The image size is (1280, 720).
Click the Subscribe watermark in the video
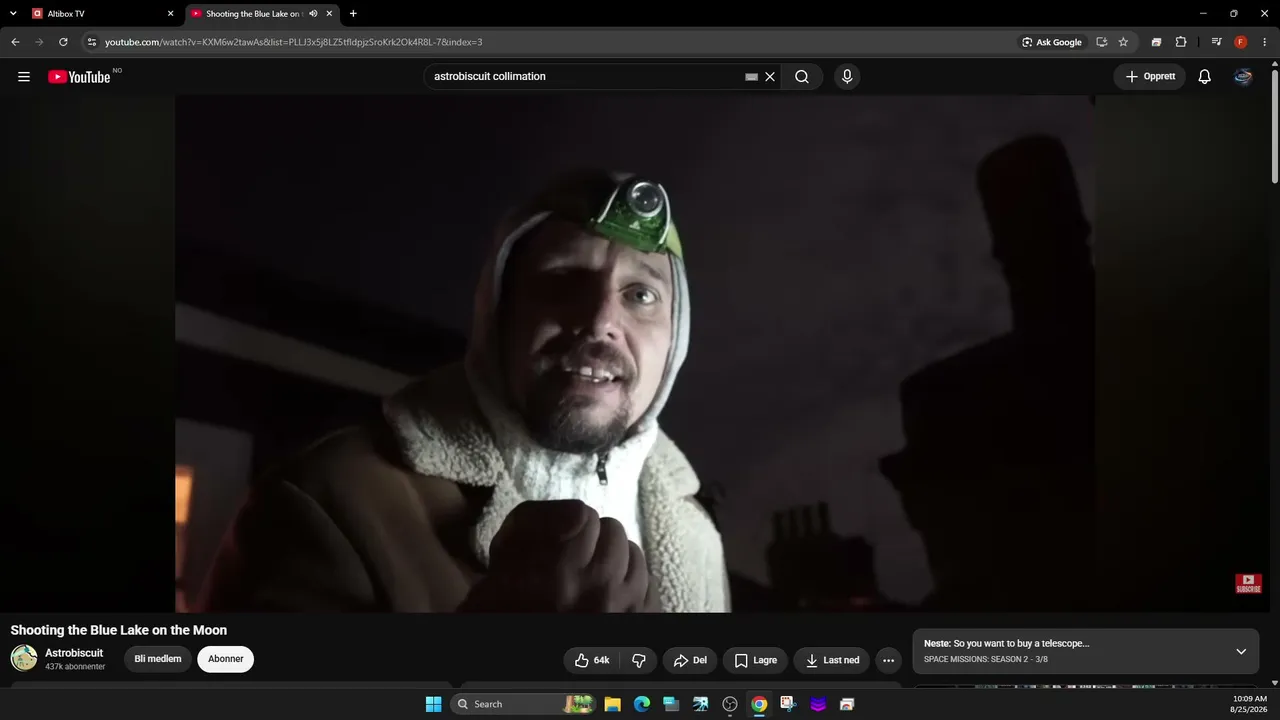click(1248, 583)
